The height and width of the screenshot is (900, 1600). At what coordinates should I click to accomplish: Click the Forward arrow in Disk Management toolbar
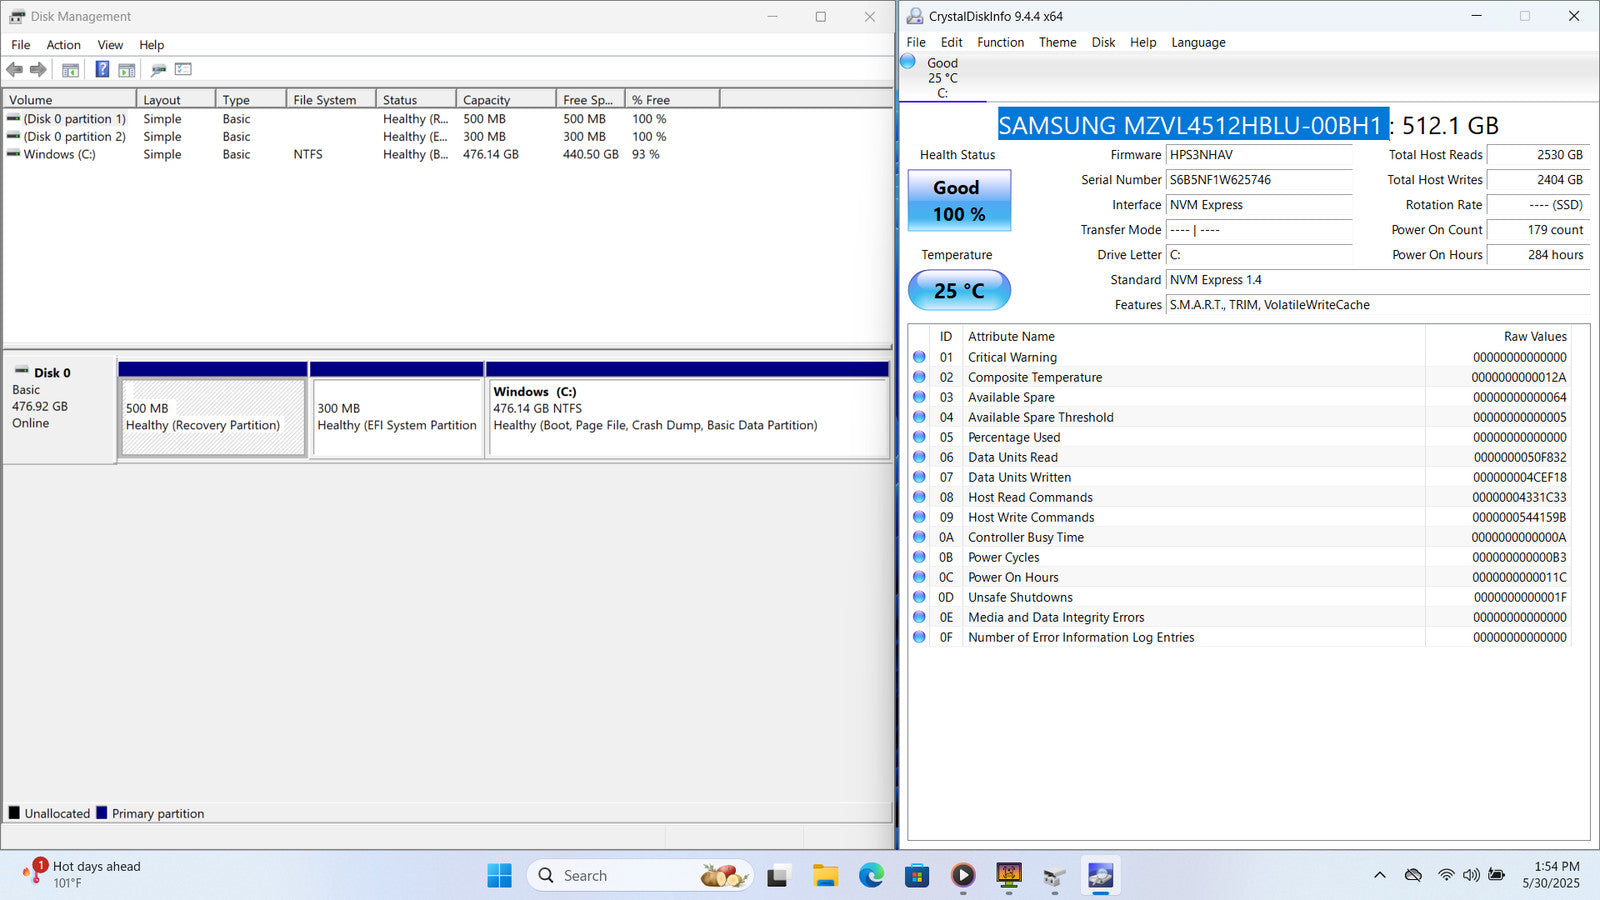click(x=38, y=70)
